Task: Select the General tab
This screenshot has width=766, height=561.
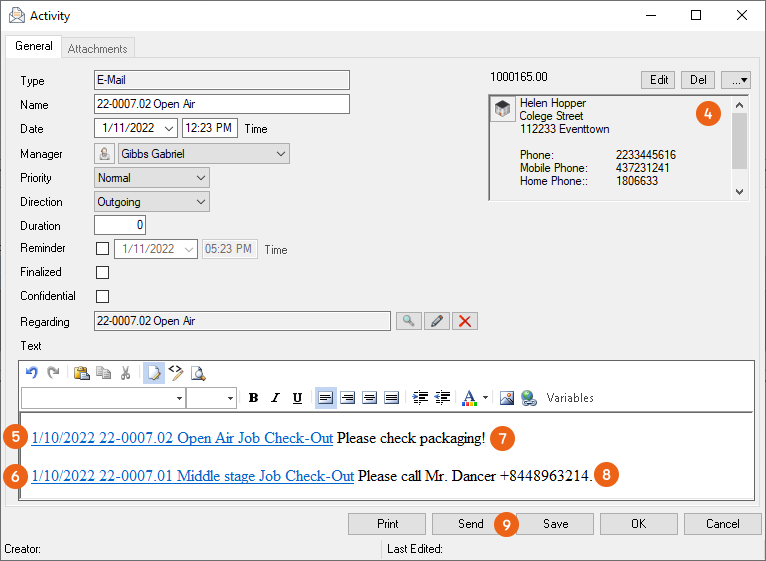Action: pyautogui.click(x=34, y=47)
